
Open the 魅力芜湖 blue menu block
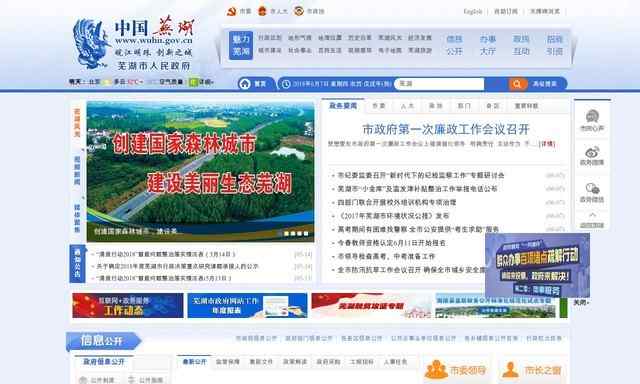pyautogui.click(x=241, y=45)
